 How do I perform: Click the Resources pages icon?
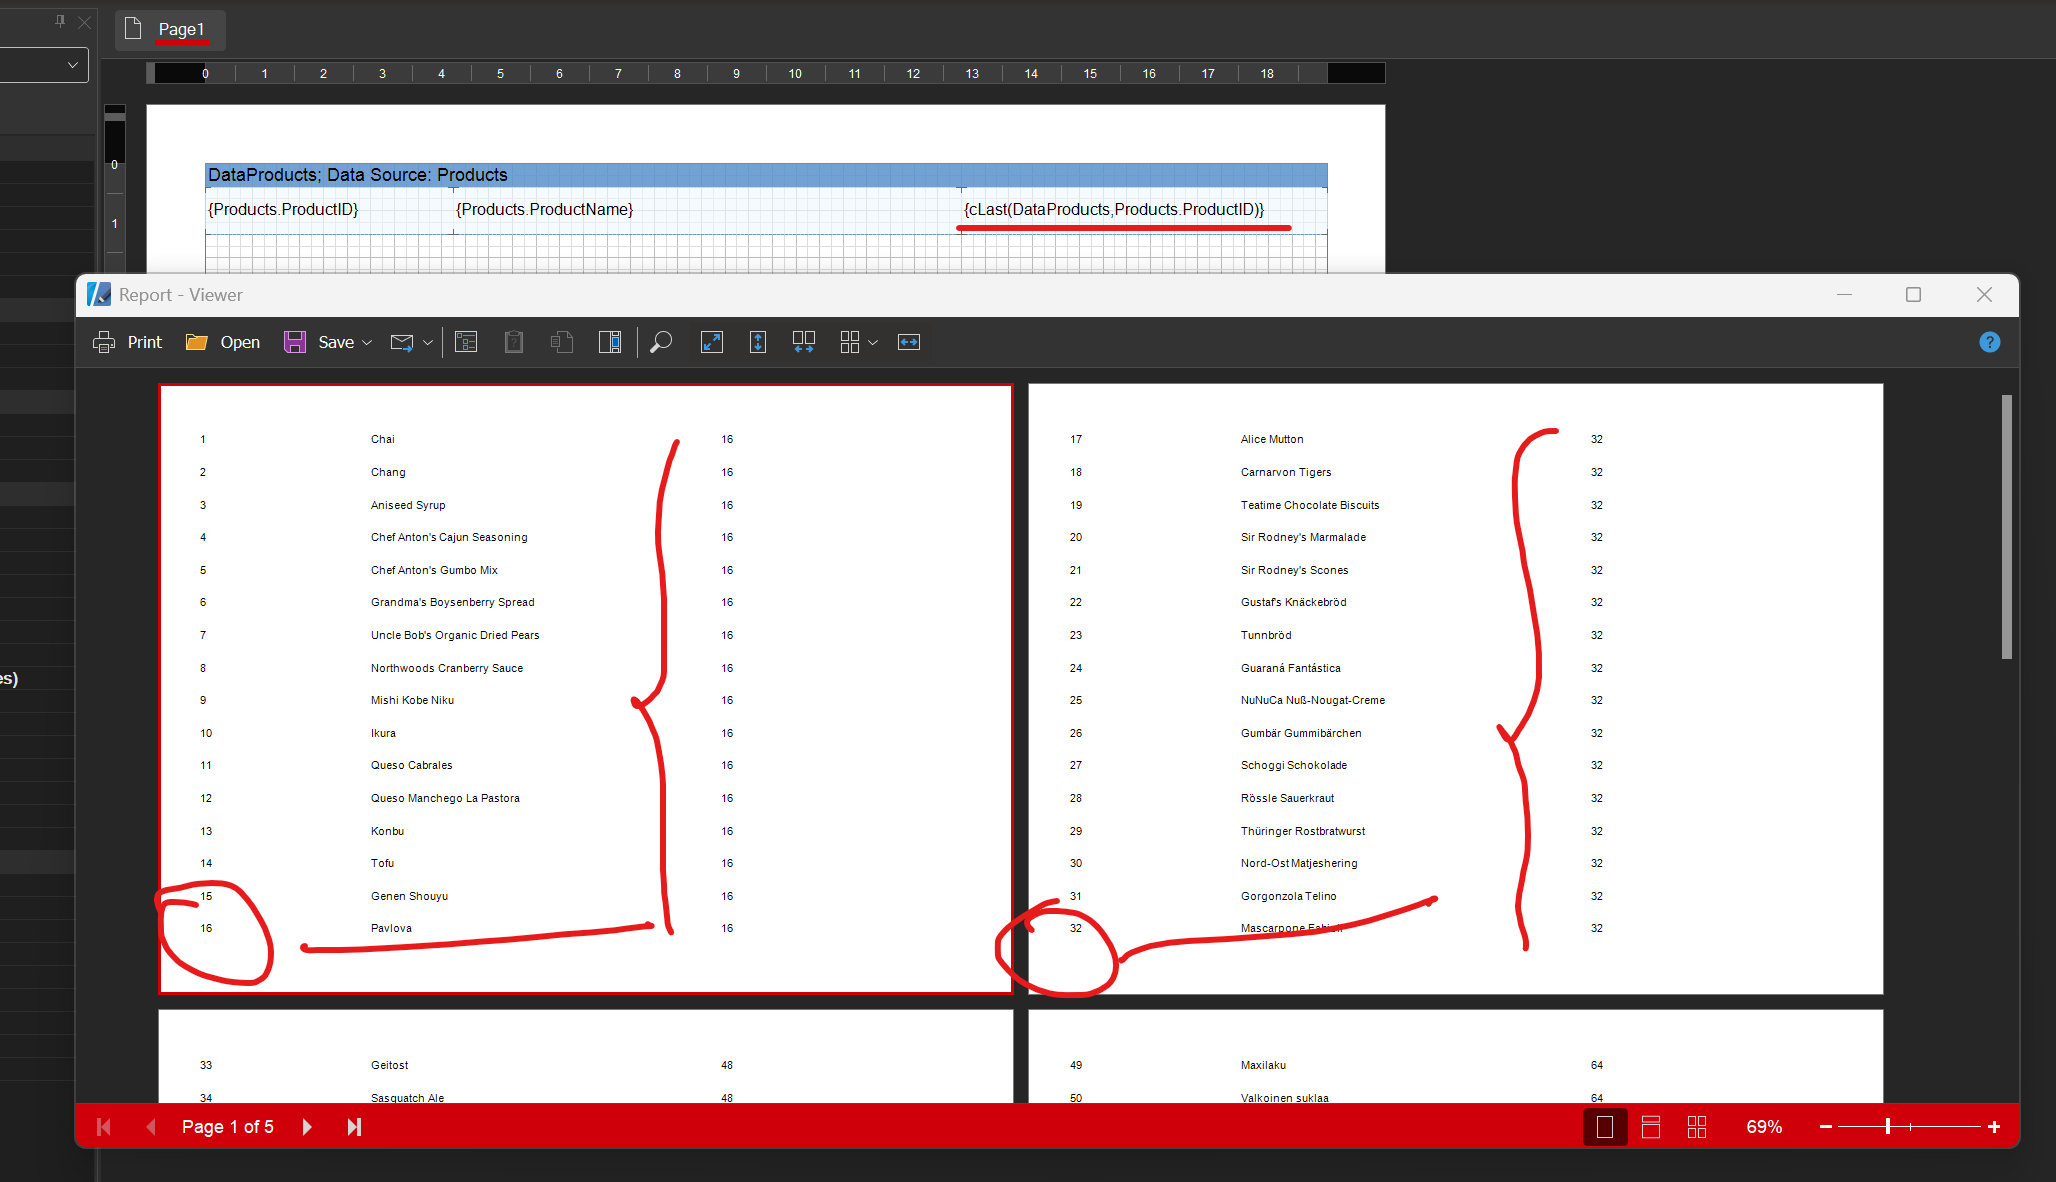[x=562, y=342]
